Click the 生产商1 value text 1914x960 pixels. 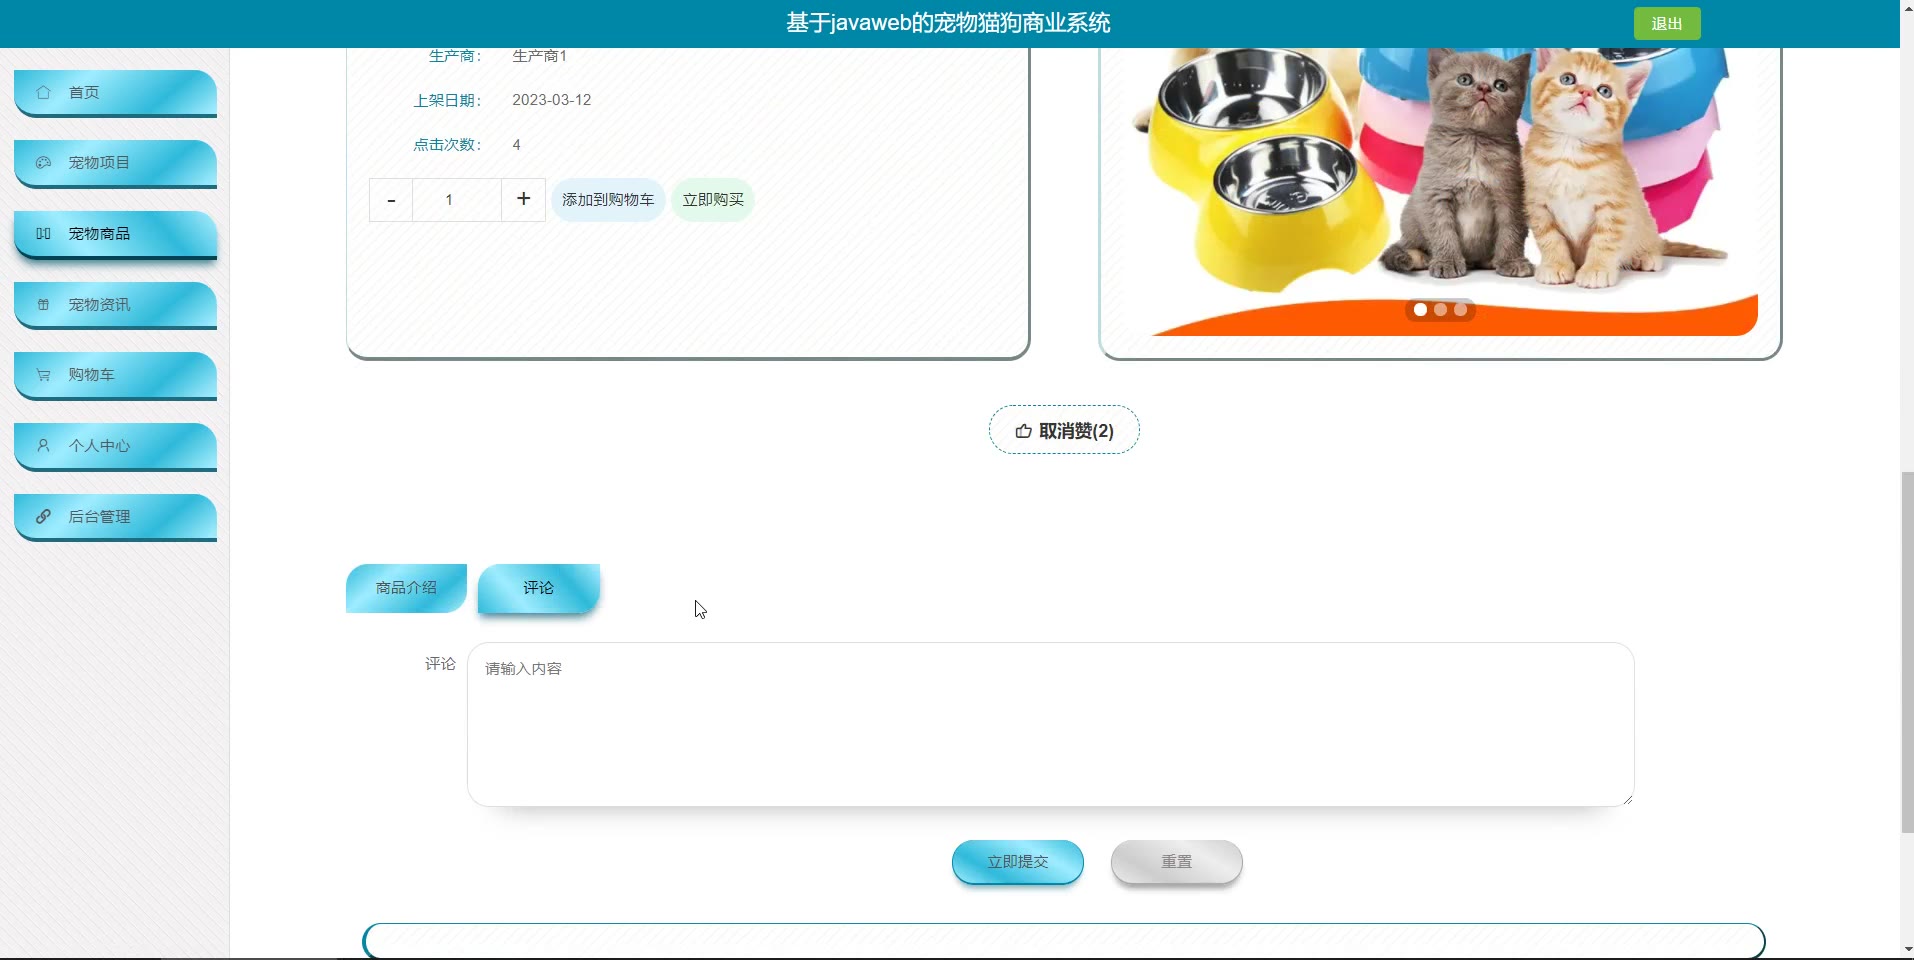click(540, 56)
